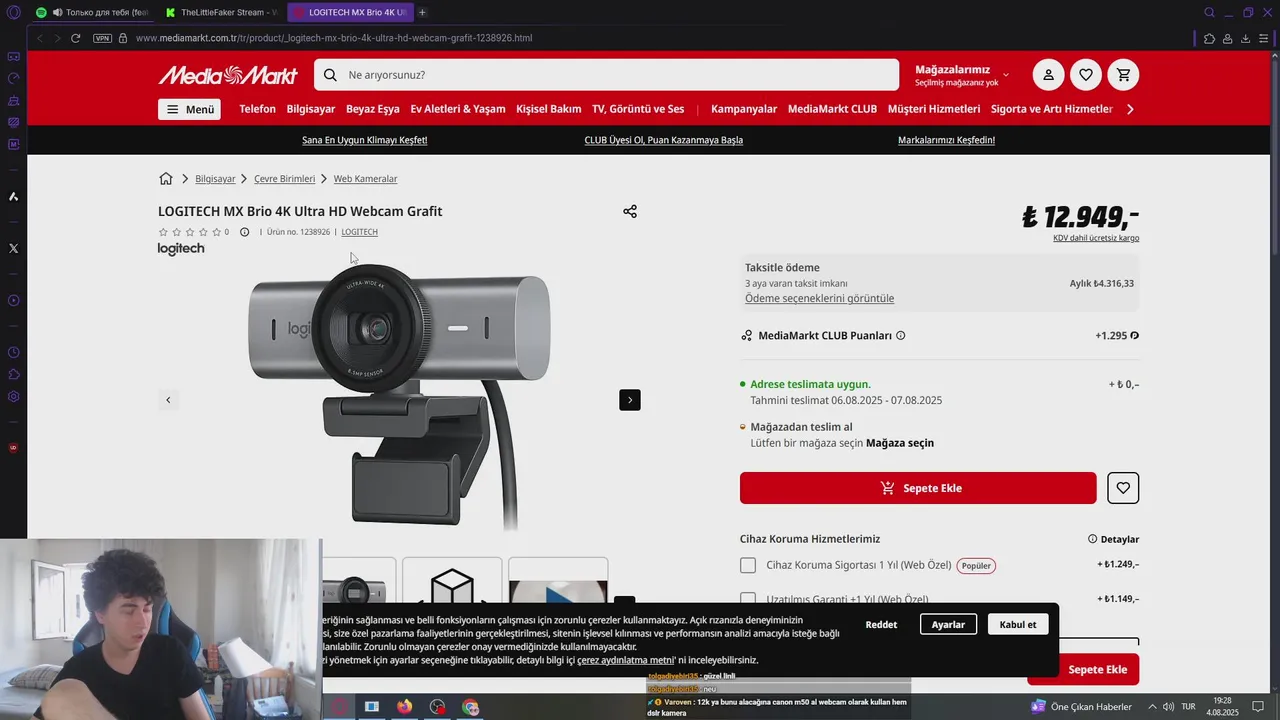
Task: Switch to the Spotify browser tab
Action: click(x=92, y=12)
